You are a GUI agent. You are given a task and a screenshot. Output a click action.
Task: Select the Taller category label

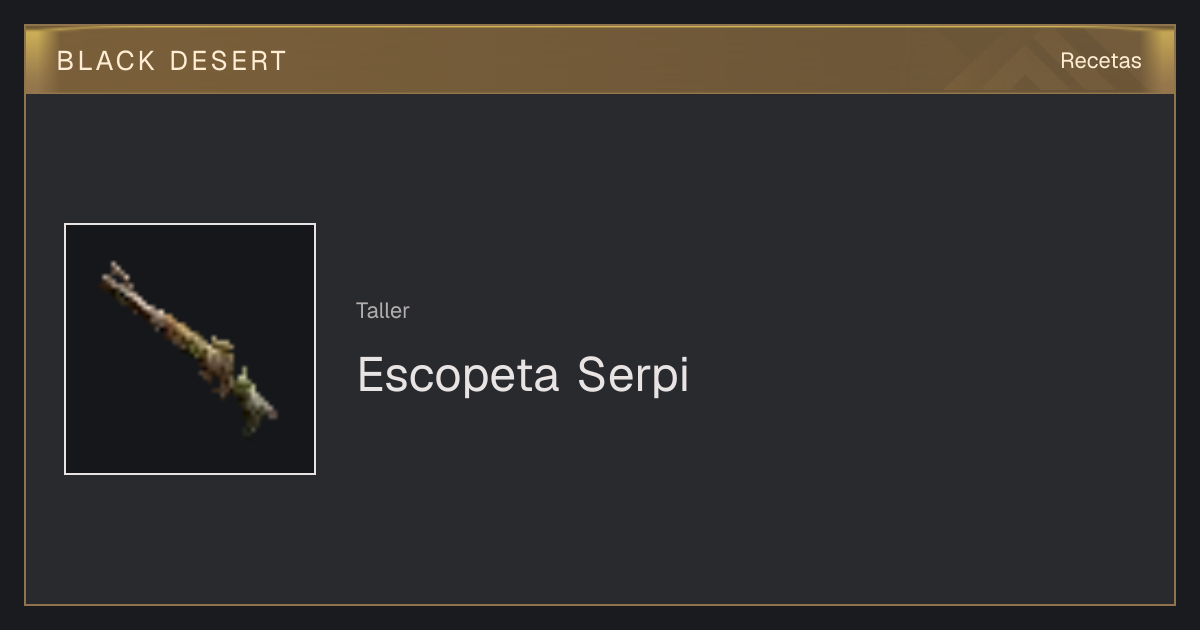382,310
